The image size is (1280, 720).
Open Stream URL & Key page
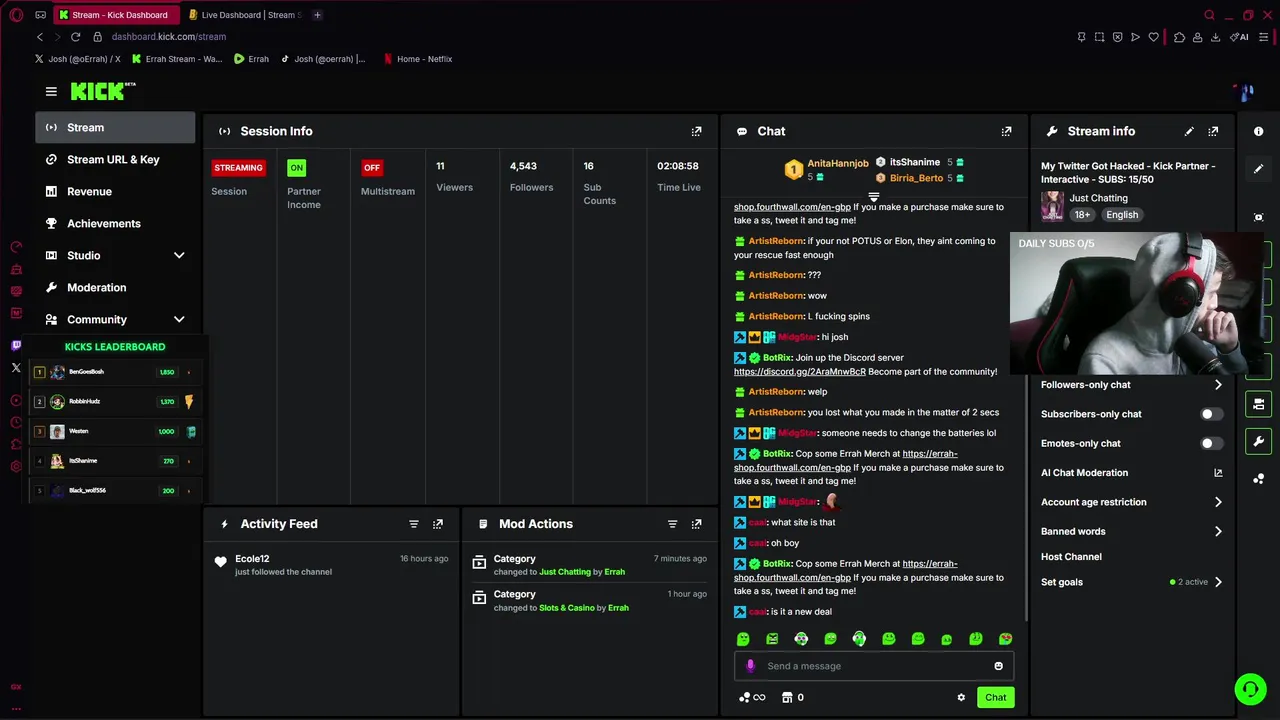pos(116,160)
